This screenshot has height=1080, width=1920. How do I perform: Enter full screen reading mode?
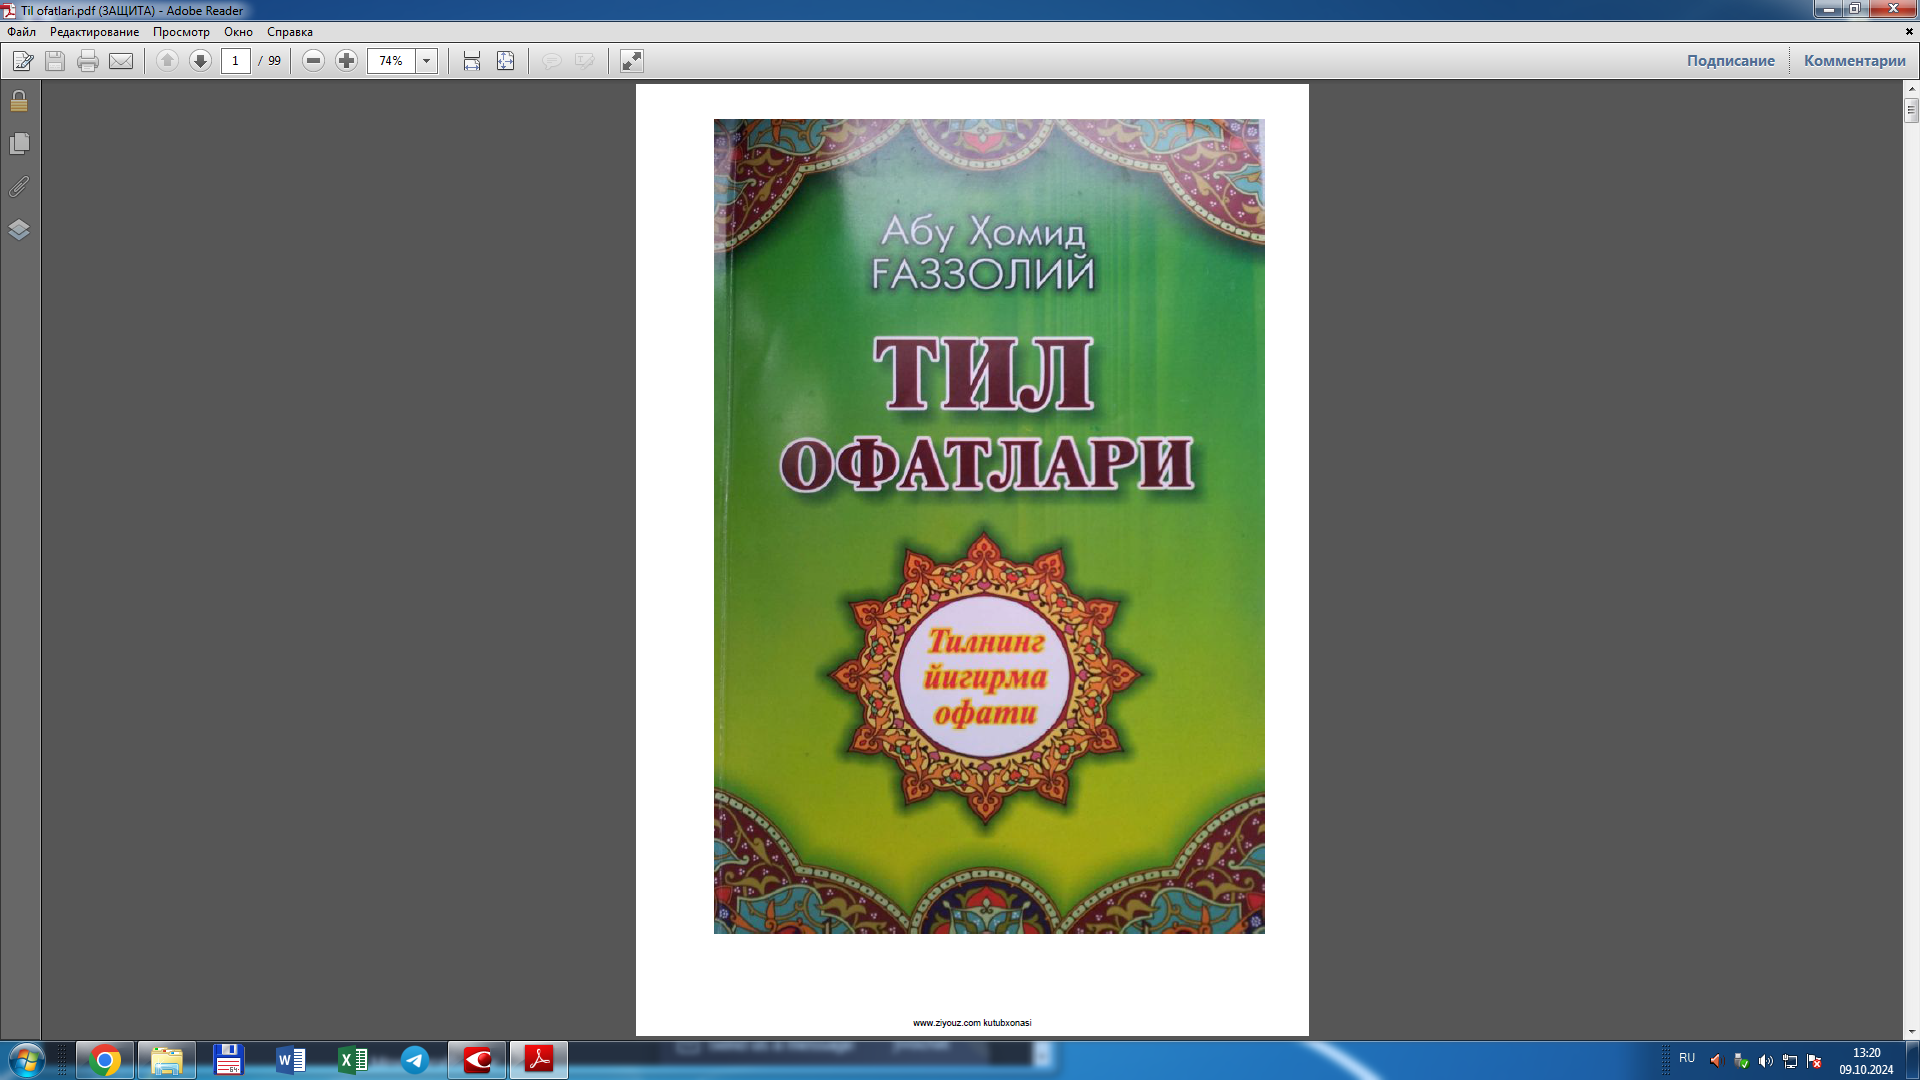click(x=630, y=61)
